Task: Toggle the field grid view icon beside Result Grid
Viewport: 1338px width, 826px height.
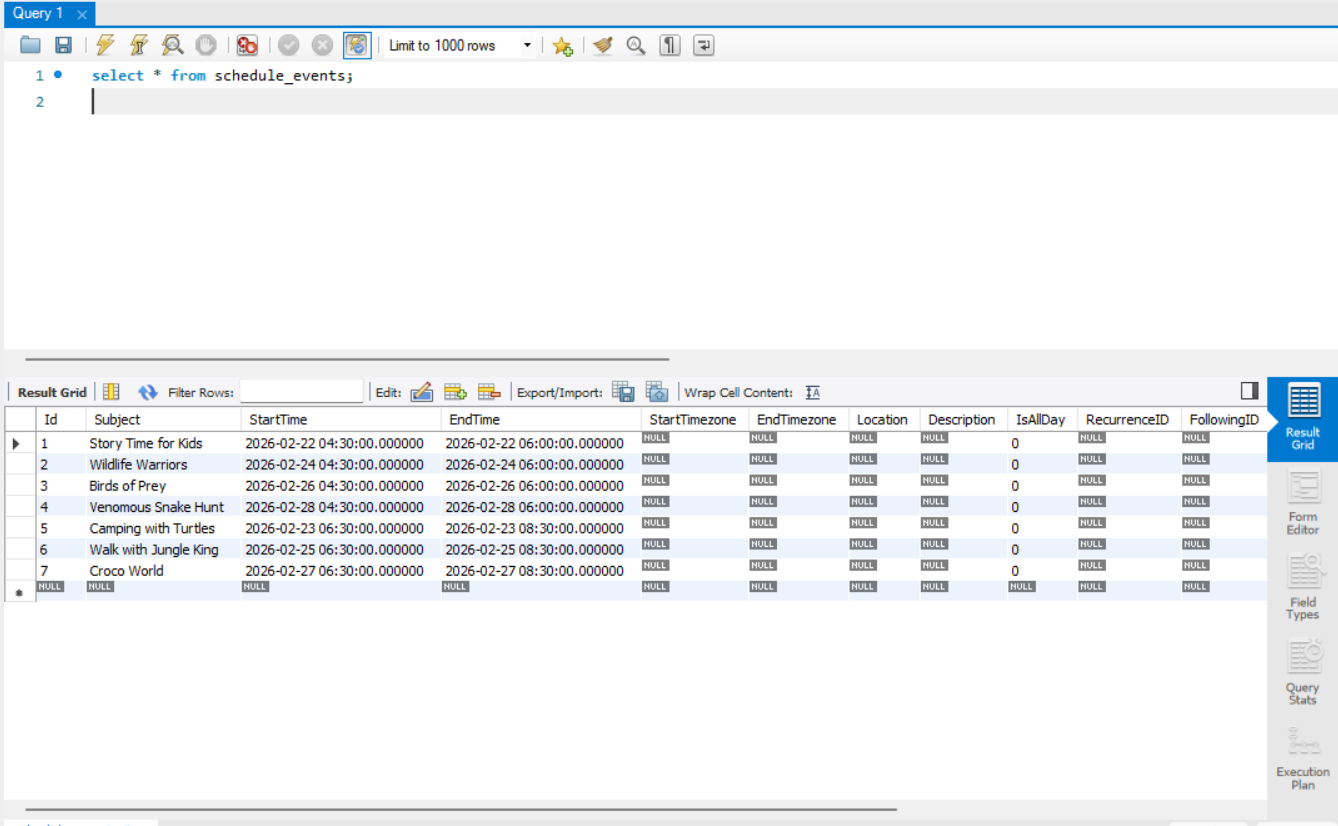Action: click(x=112, y=392)
